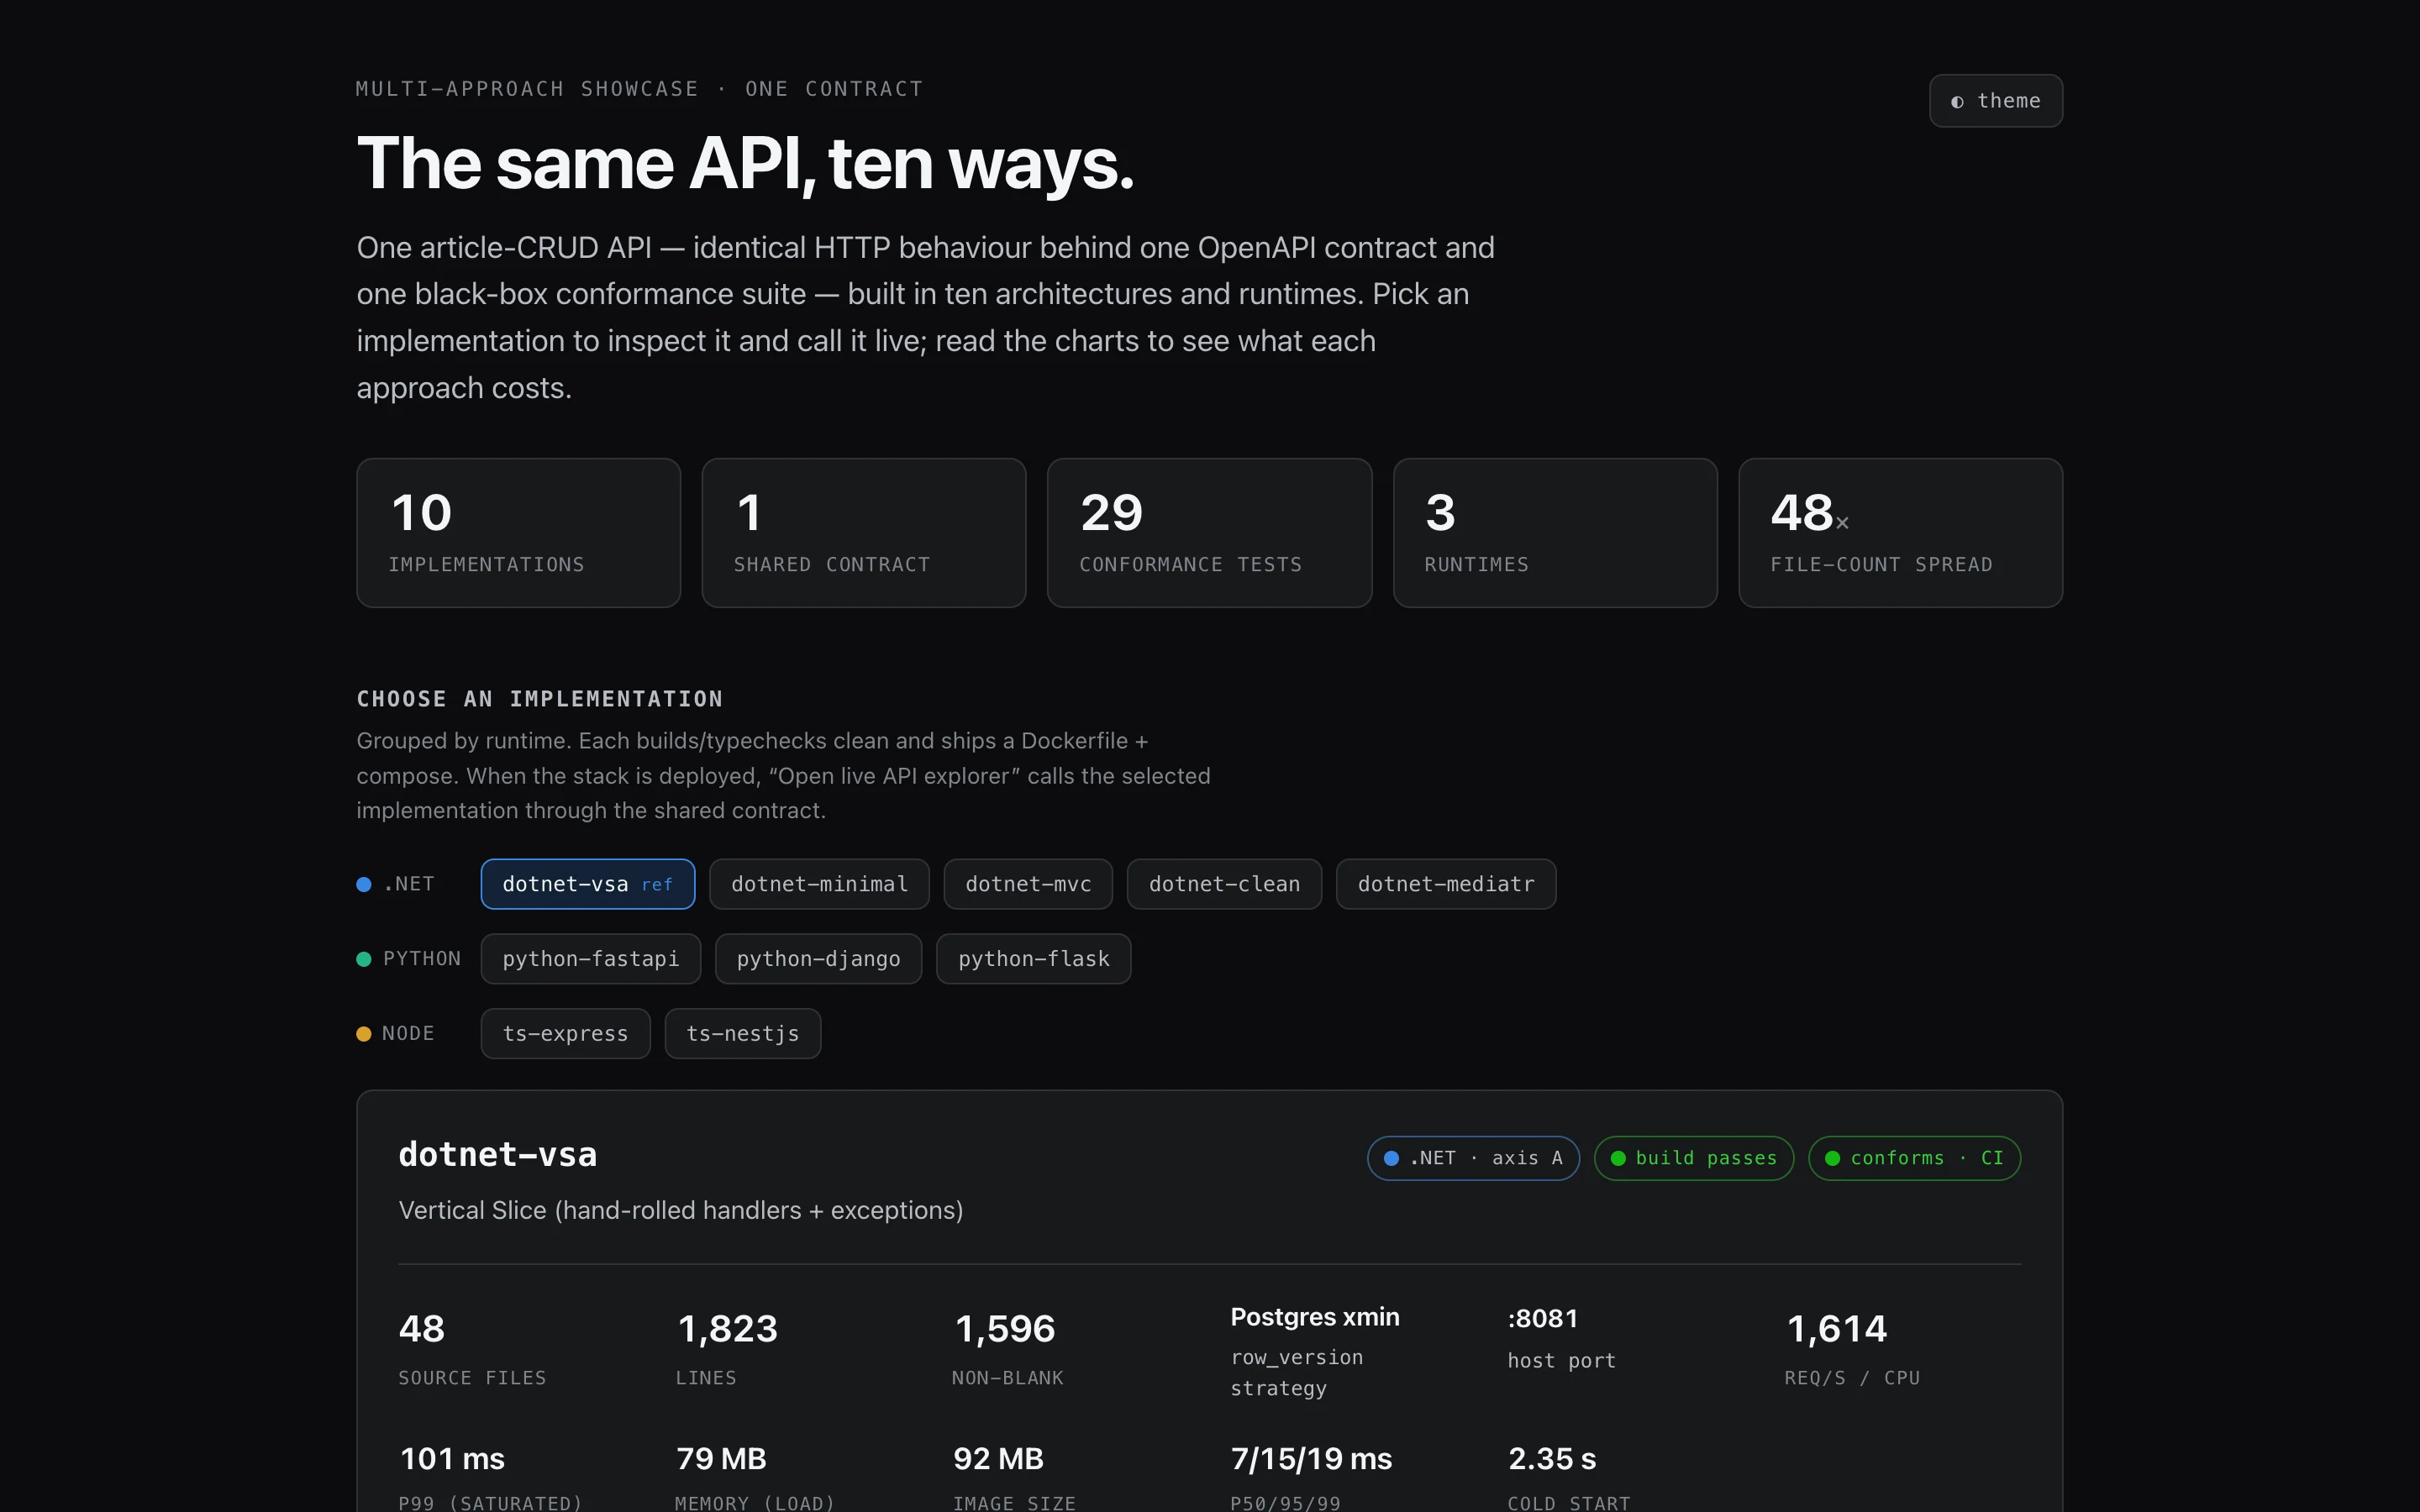This screenshot has height=1512, width=2420.
Task: Select the dotnet-vsa implementation
Action: click(x=587, y=884)
